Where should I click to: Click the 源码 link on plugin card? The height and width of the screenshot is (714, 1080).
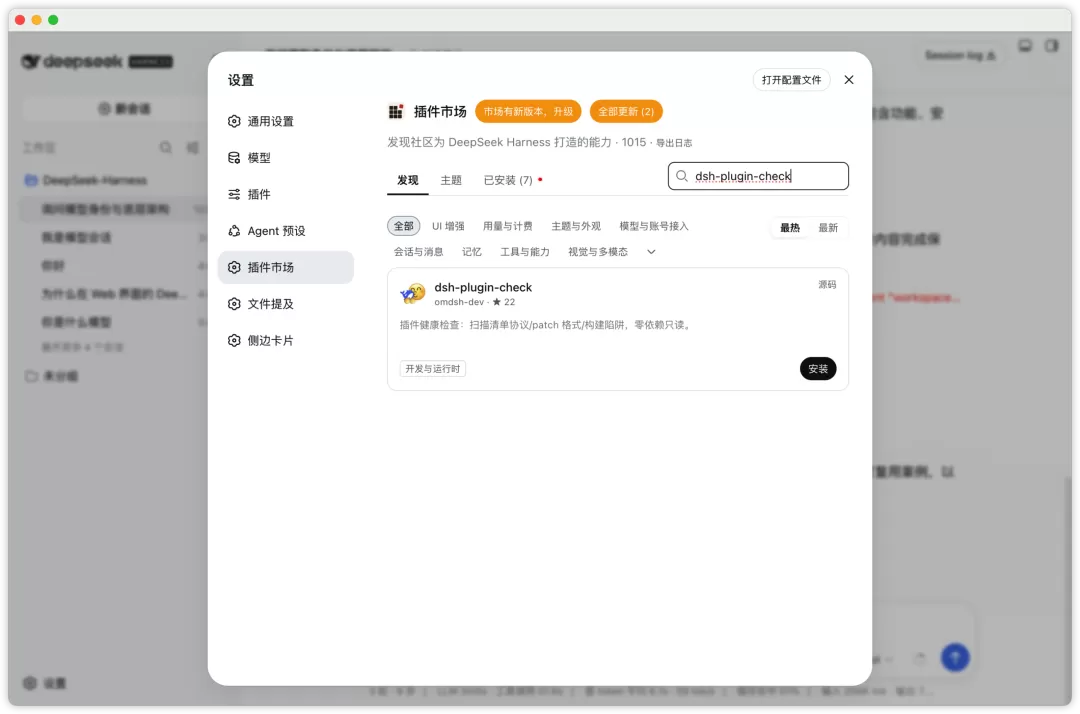point(827,284)
